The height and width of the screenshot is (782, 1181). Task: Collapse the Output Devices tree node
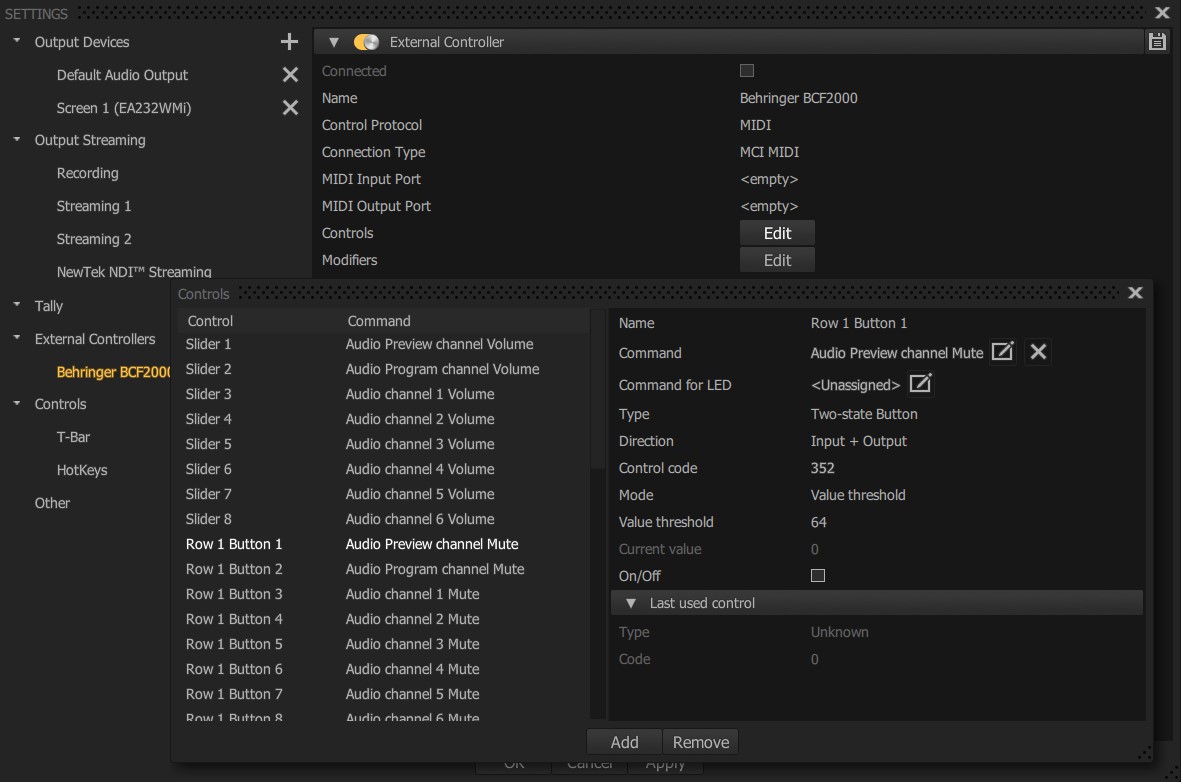point(17,40)
